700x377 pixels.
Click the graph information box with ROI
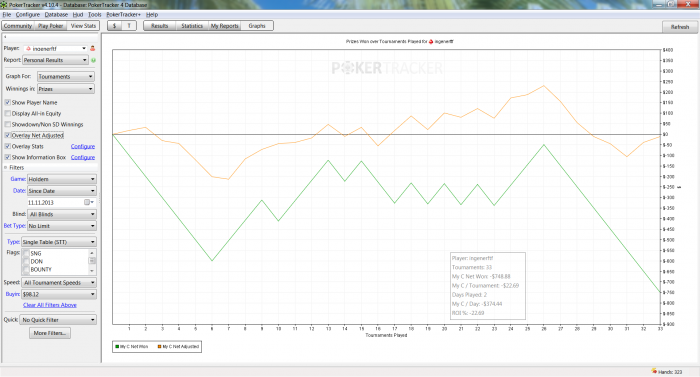tap(488, 286)
